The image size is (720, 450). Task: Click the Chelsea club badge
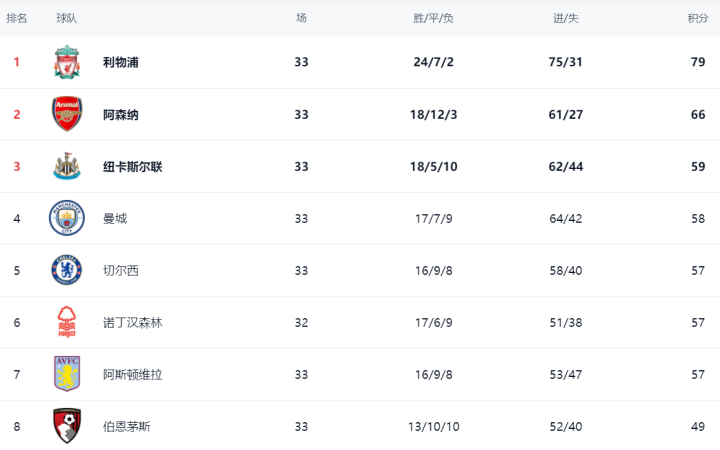coord(67,270)
